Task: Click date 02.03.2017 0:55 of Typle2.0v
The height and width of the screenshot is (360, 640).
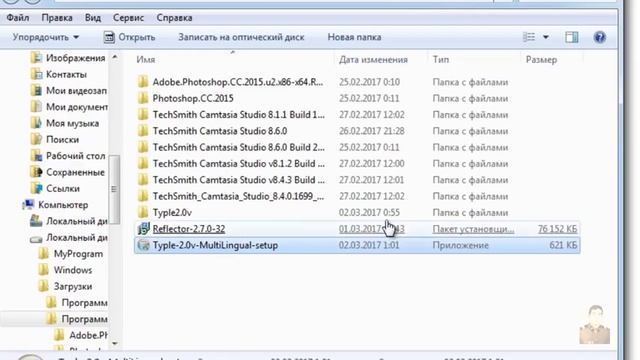Action: (x=369, y=213)
